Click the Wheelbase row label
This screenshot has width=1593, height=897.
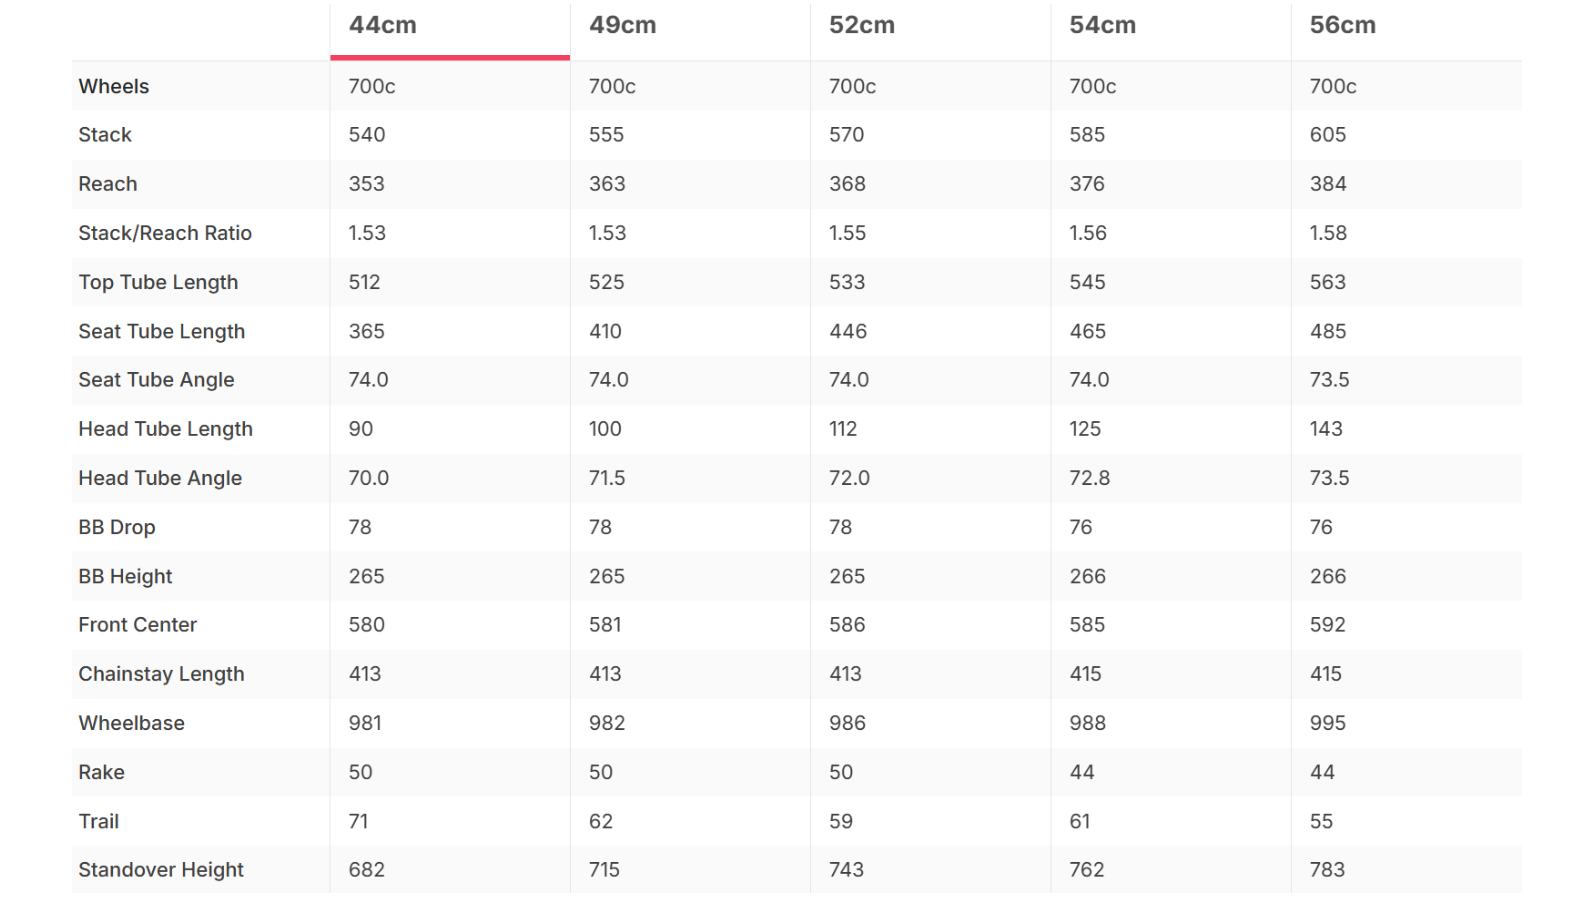131,723
